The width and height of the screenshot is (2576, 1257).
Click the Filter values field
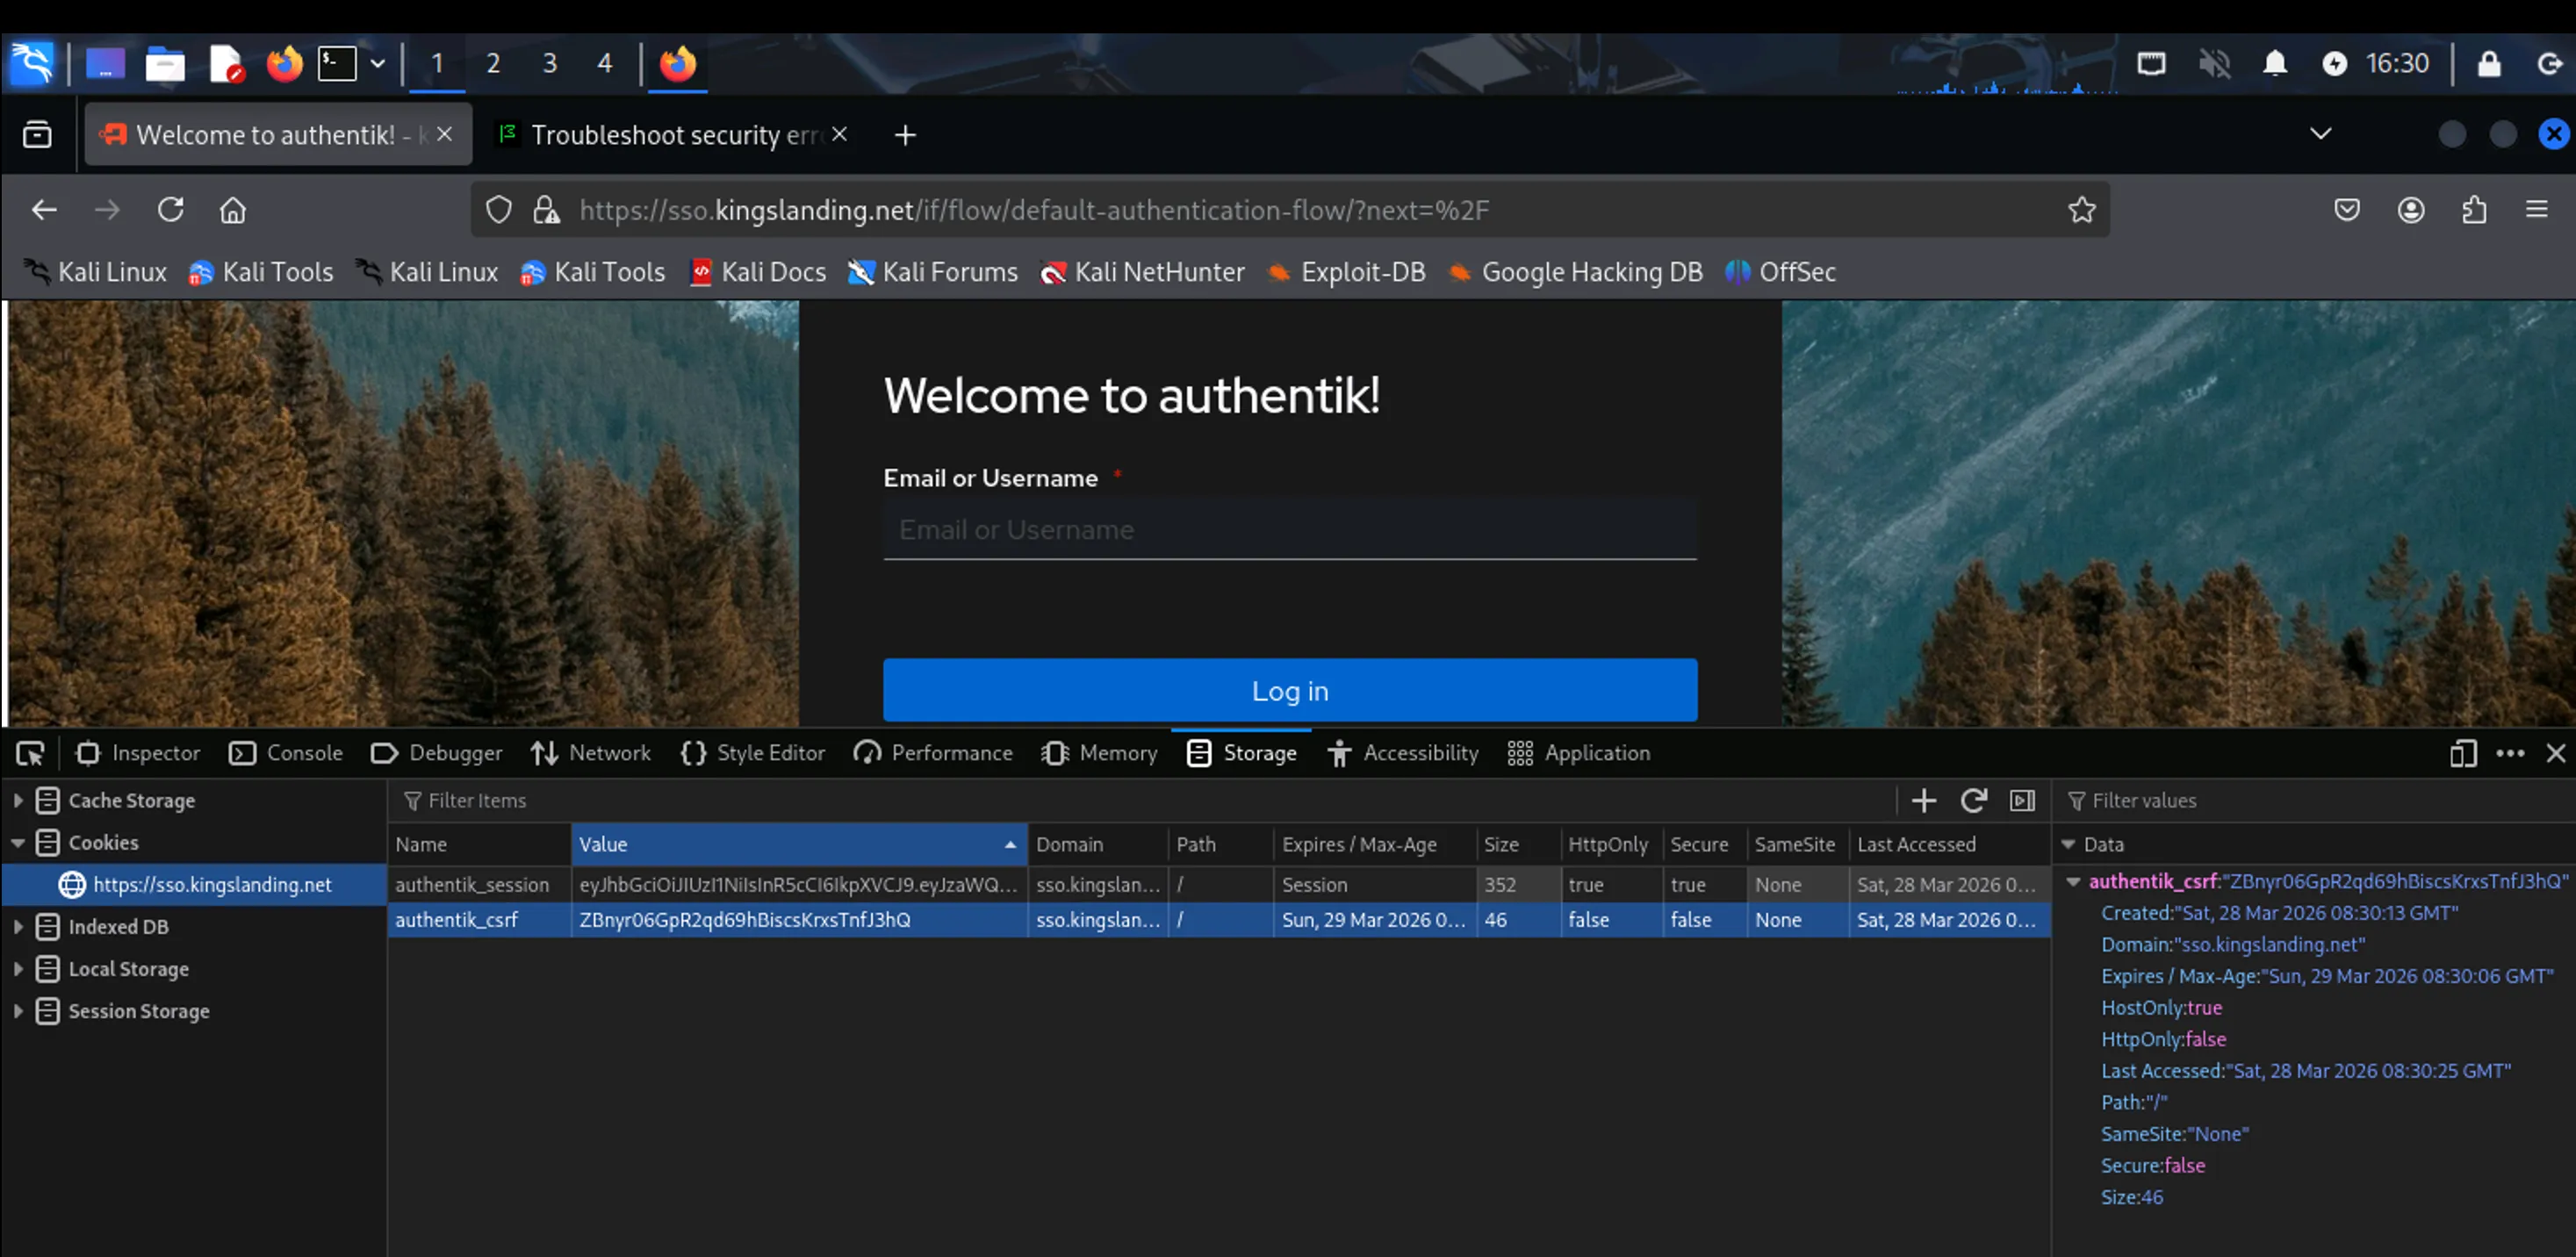(2316, 800)
